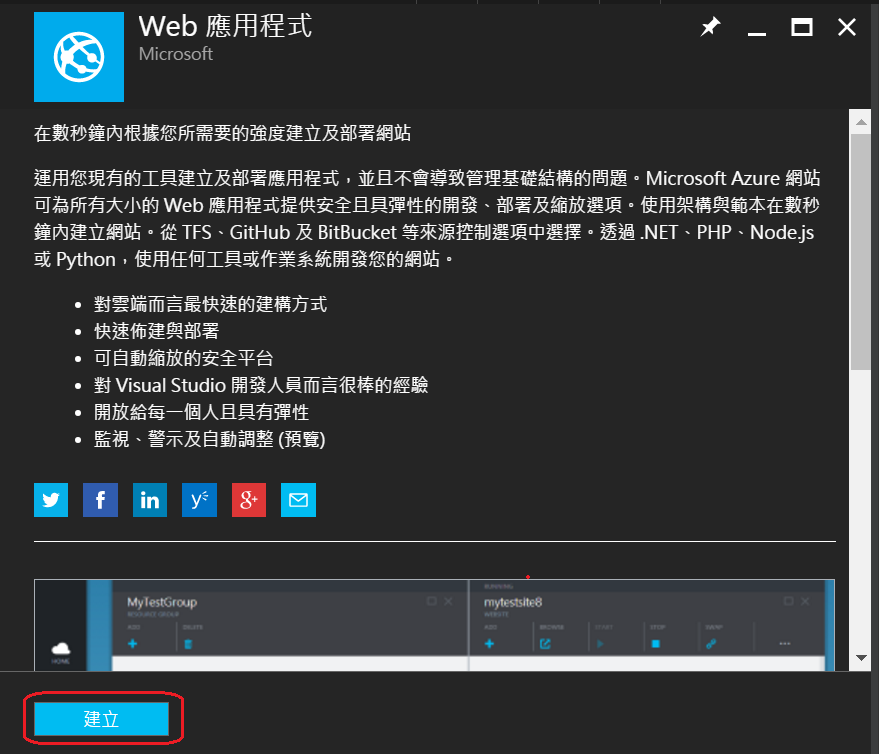Viewport: 879px width, 754px height.
Task: Click the Web 應用程式 title
Action: 225,26
